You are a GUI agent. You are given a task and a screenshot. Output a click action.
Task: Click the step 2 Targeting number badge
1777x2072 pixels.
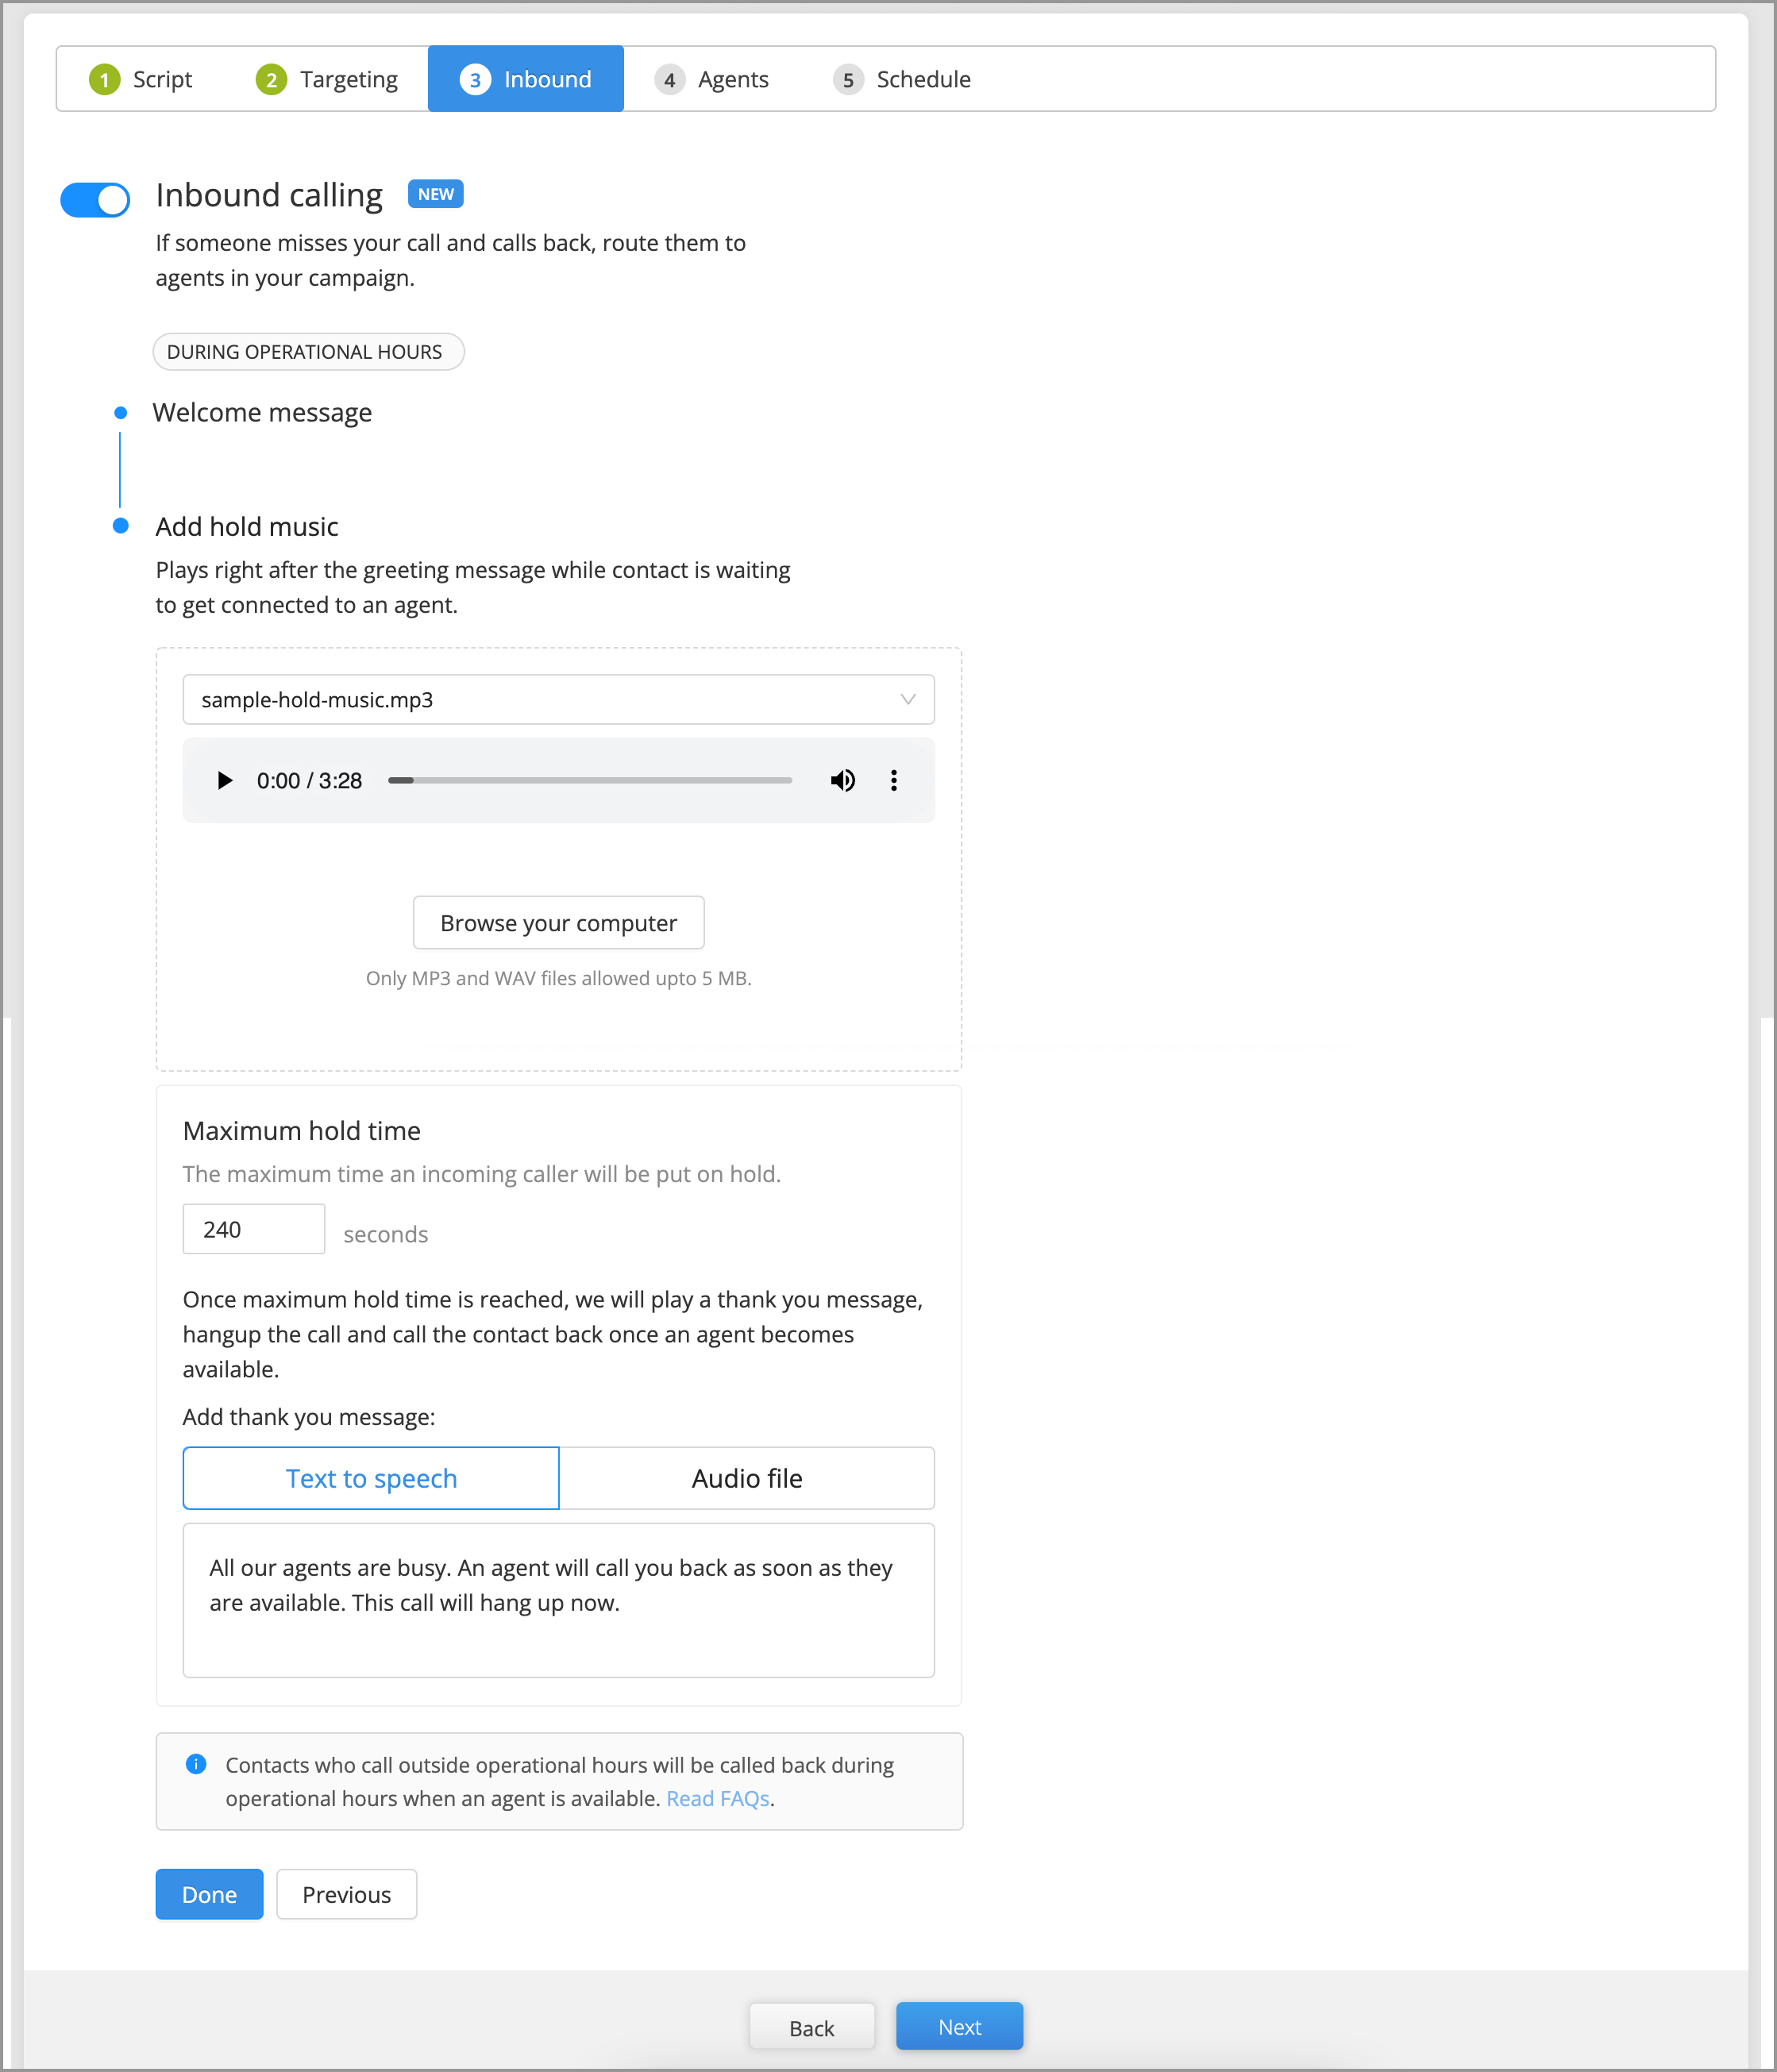click(271, 79)
